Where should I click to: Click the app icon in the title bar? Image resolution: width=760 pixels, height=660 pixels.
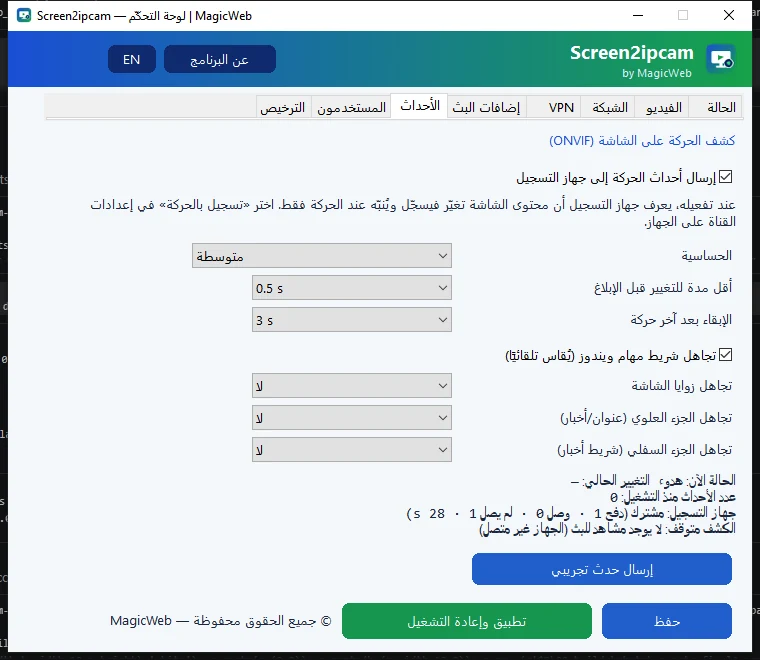click(x=24, y=16)
